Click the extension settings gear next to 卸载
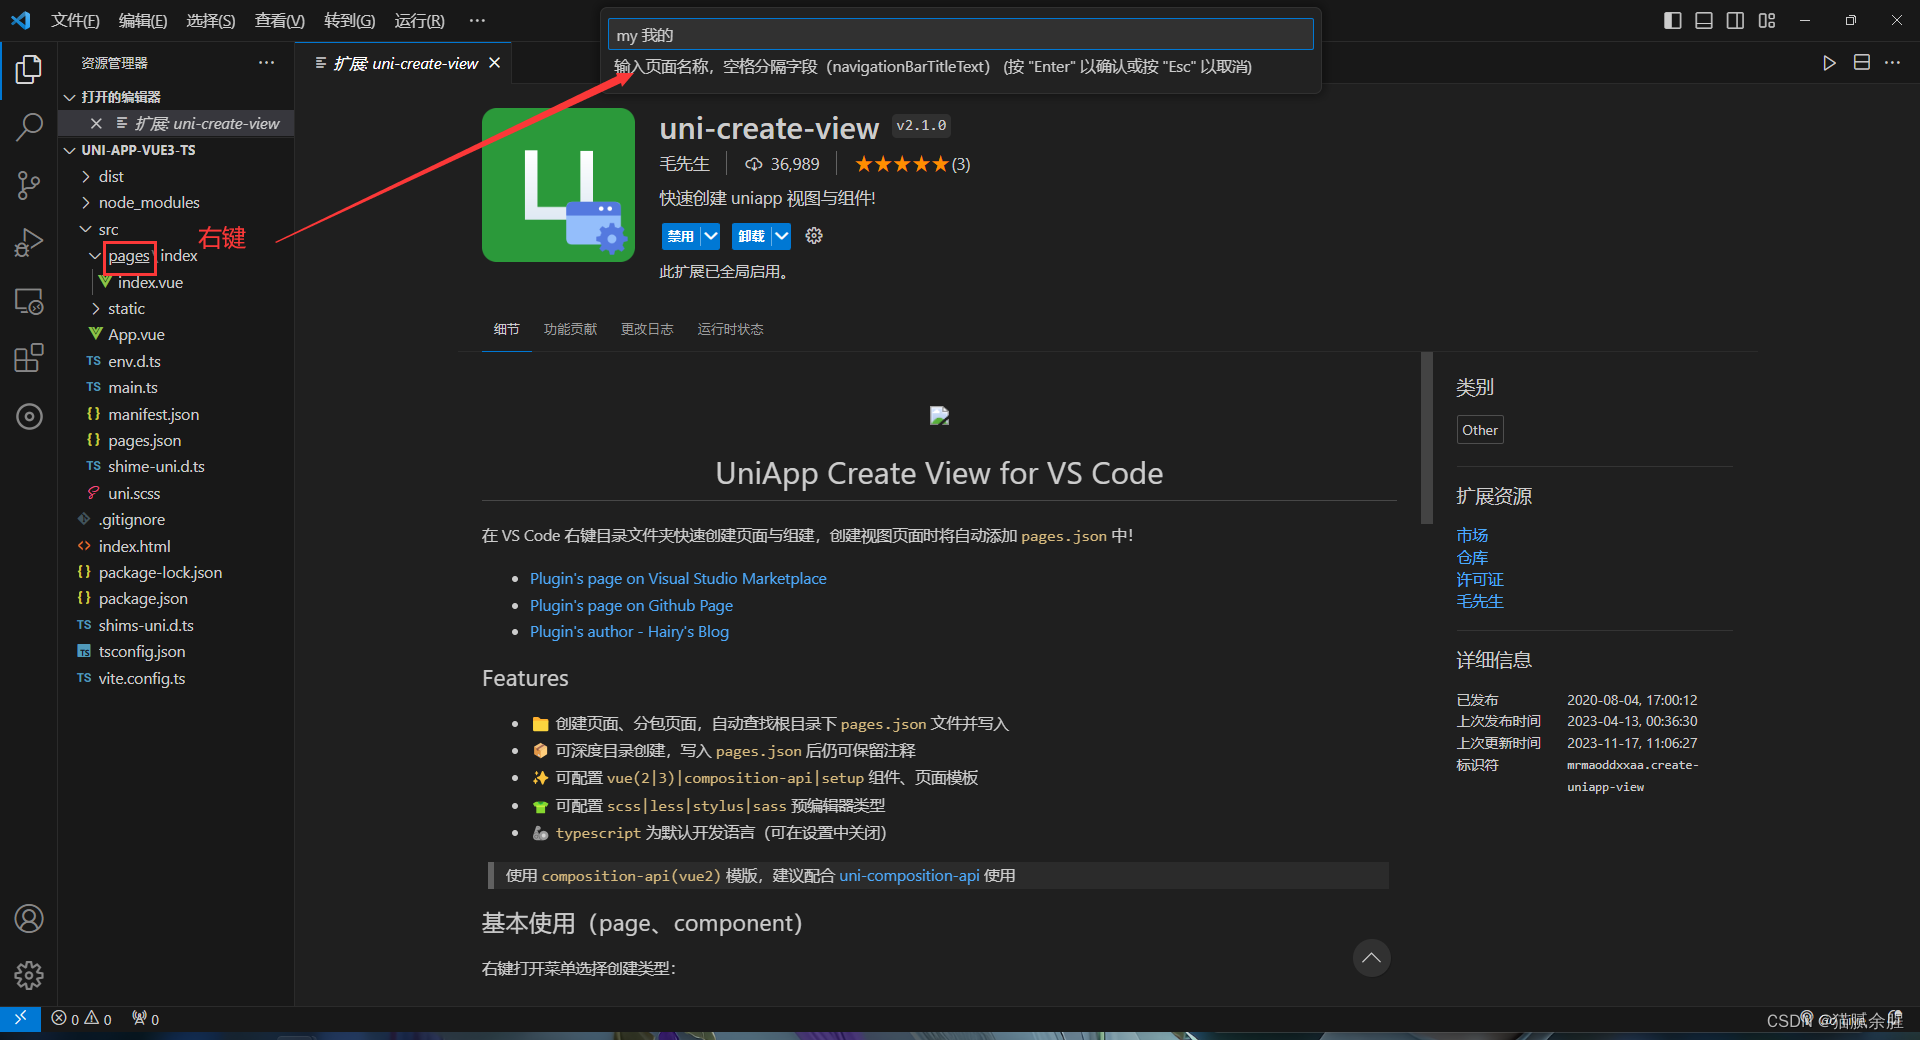Image resolution: width=1920 pixels, height=1040 pixels. [x=814, y=236]
